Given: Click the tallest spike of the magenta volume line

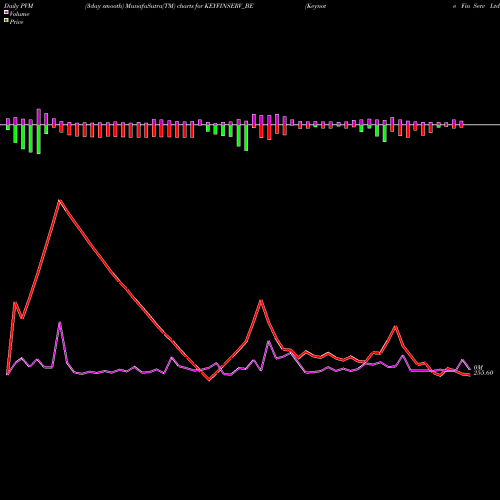Looking at the screenshot, I should (x=60, y=322).
